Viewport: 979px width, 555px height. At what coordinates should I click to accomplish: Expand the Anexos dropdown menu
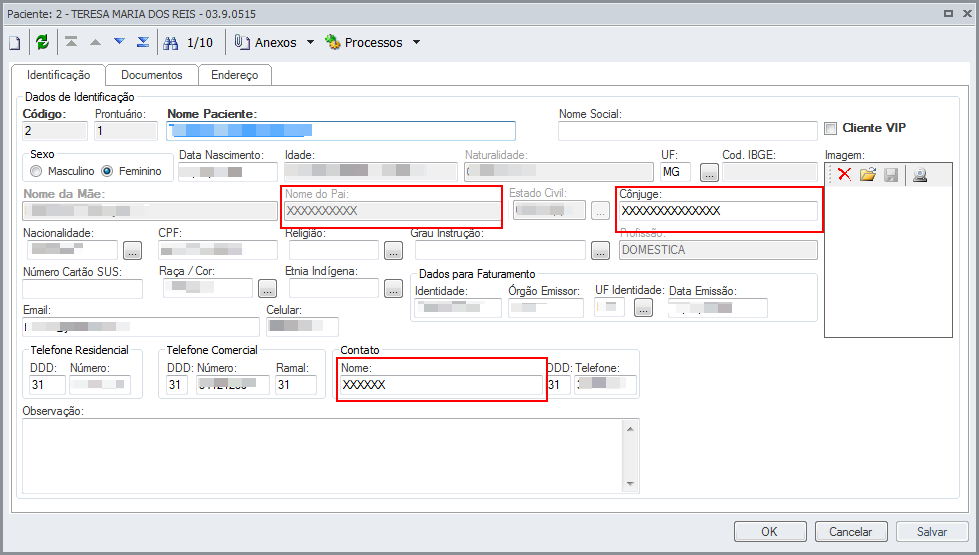pos(310,43)
